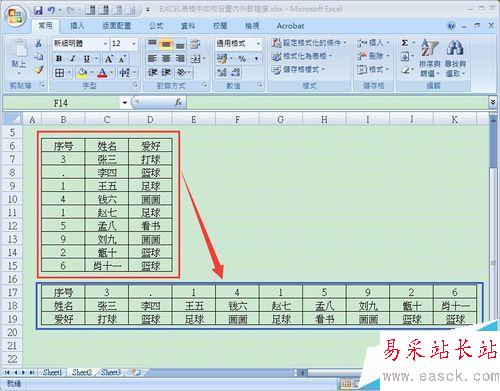Viewport: 500px width, 391px height.
Task: Undo the last action
Action: 52,10
